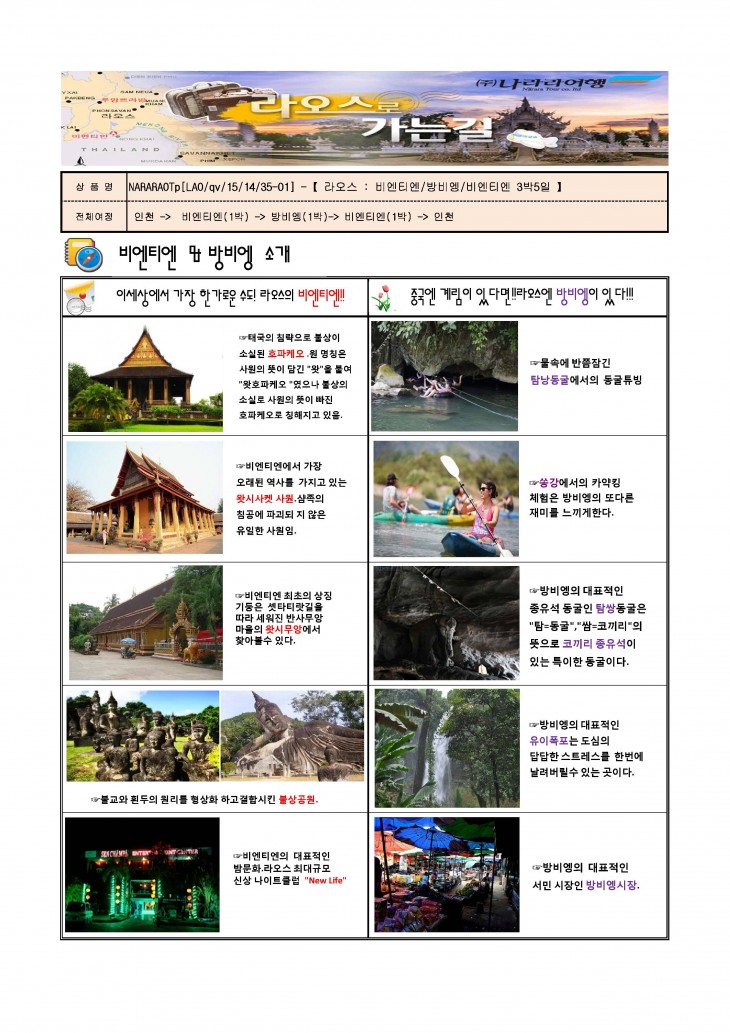Select the New Life nightclub neon photo
The width and height of the screenshot is (730, 1033).
click(142, 875)
